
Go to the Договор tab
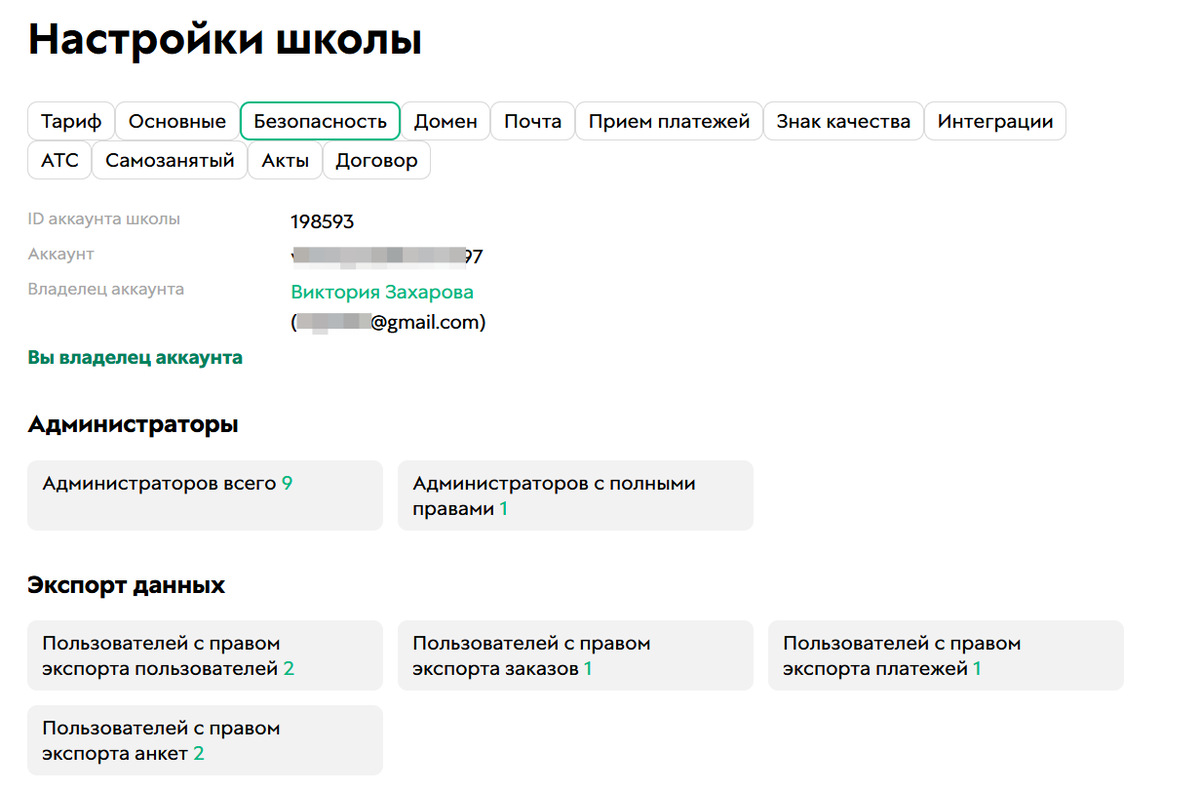click(x=376, y=160)
